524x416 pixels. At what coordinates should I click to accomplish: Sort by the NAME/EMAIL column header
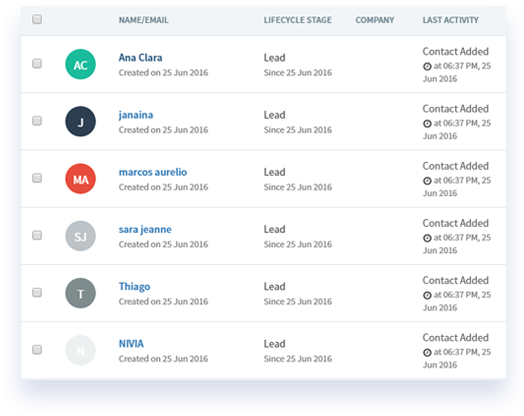[143, 20]
